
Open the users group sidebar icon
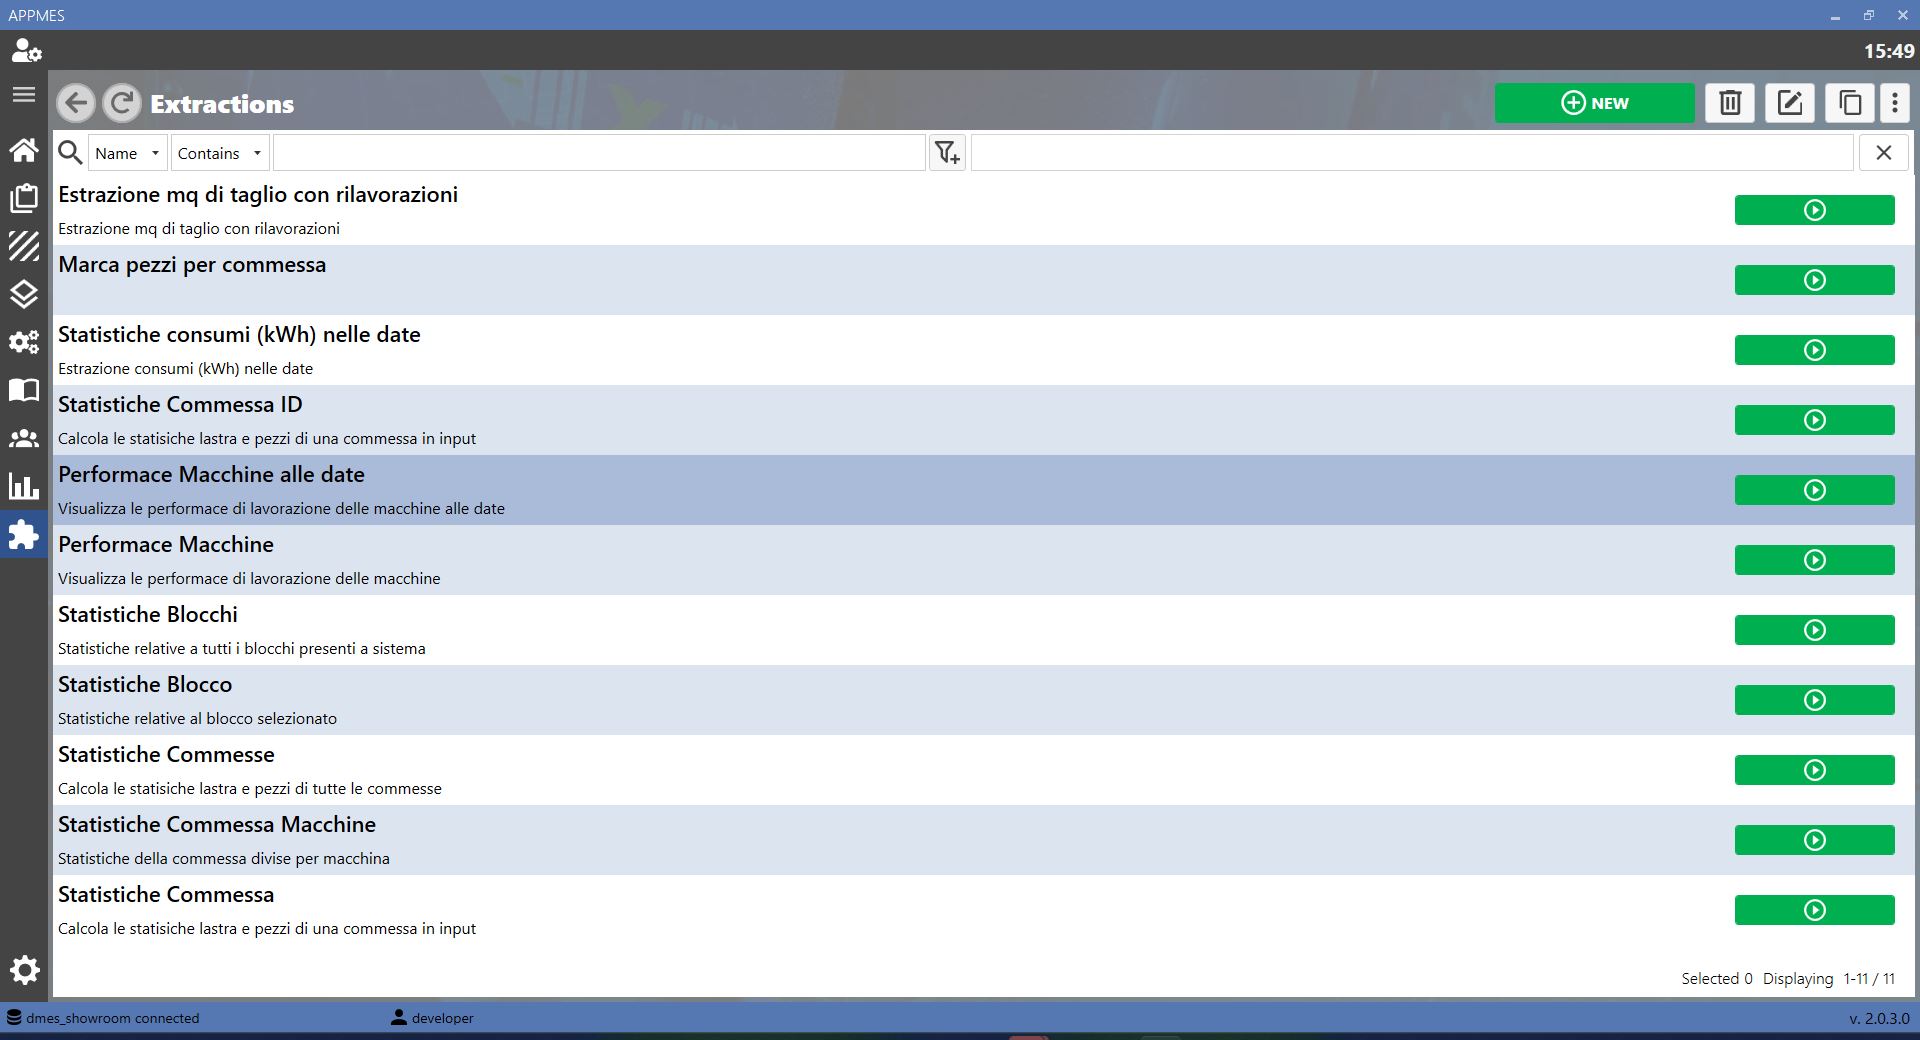[x=24, y=438]
